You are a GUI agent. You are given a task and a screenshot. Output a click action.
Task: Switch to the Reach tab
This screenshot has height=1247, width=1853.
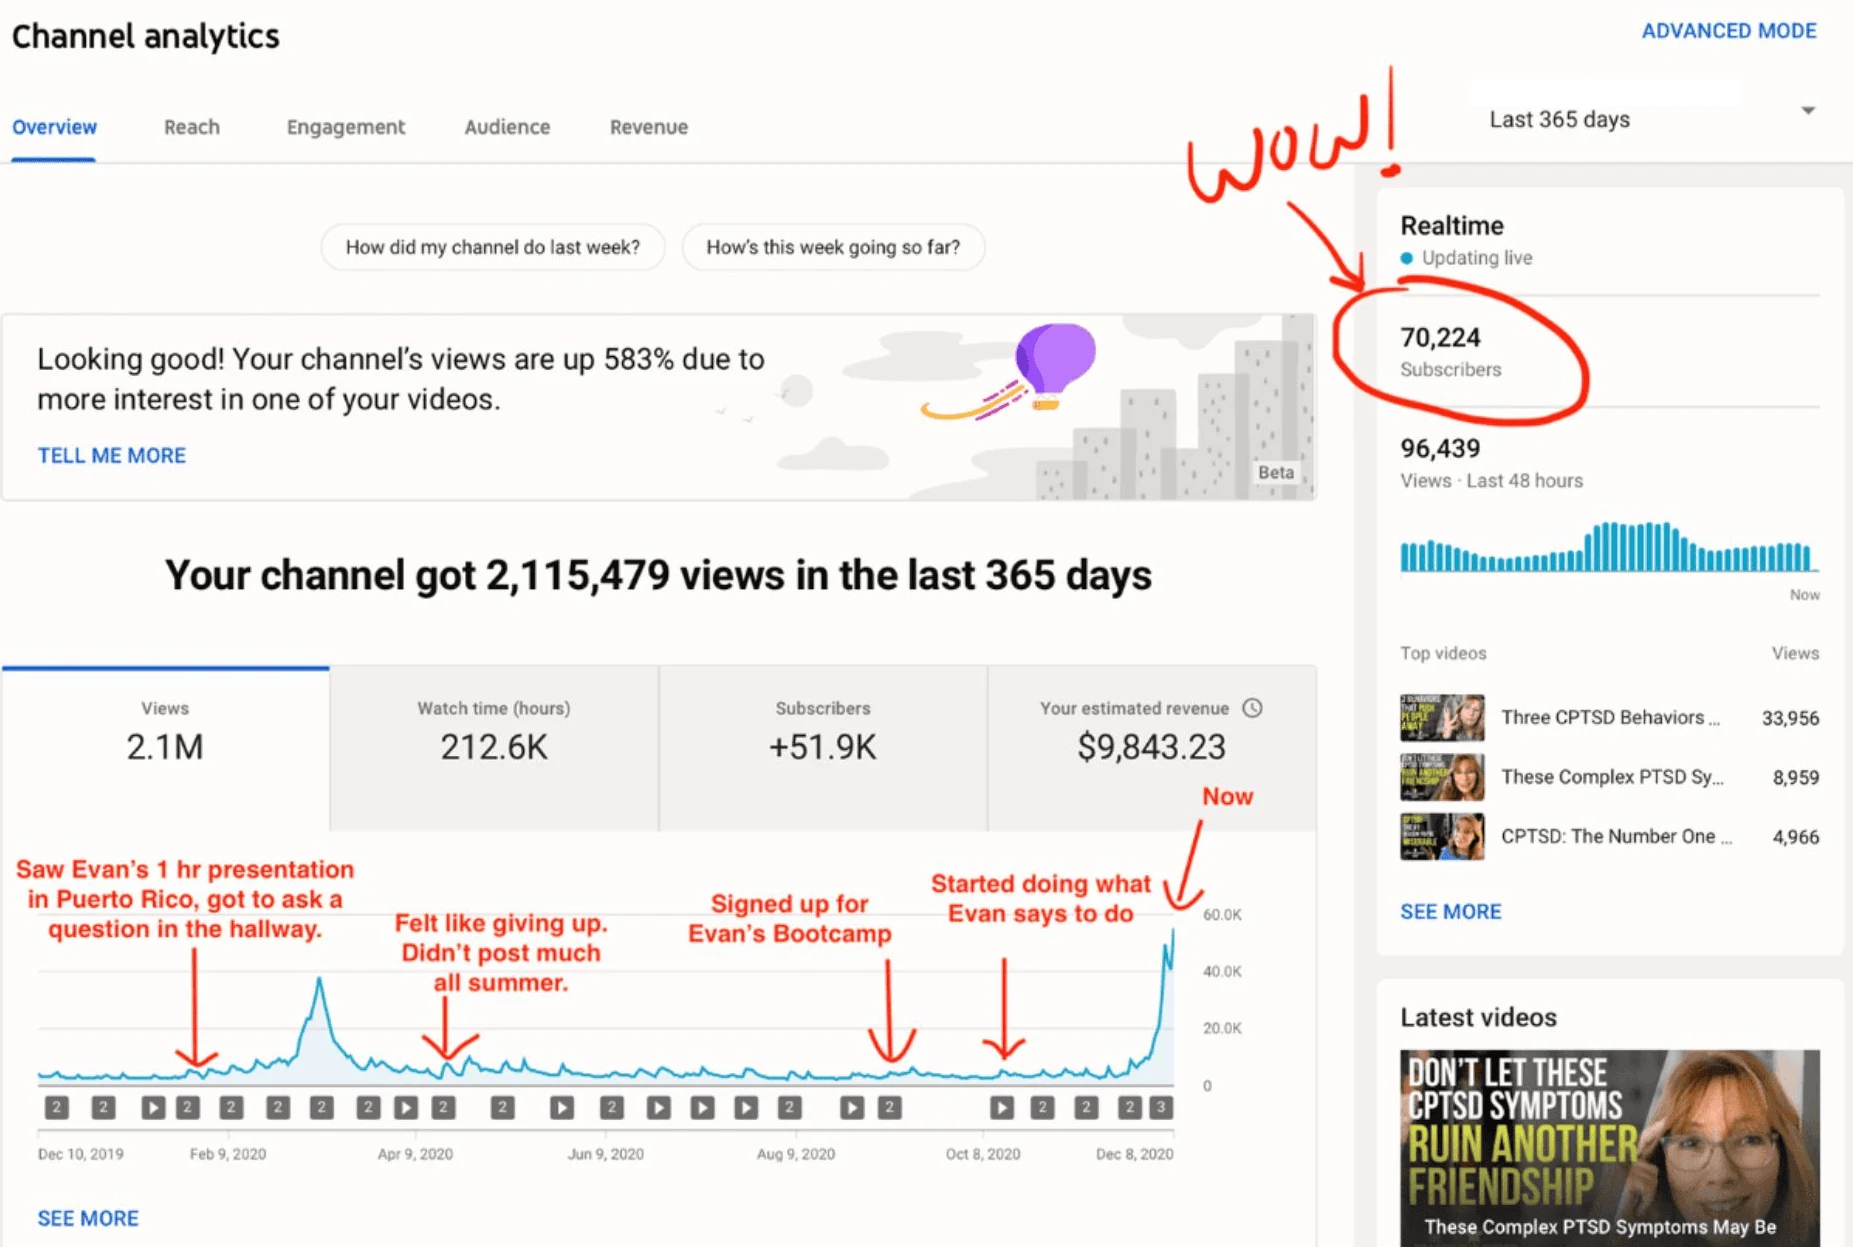point(192,127)
